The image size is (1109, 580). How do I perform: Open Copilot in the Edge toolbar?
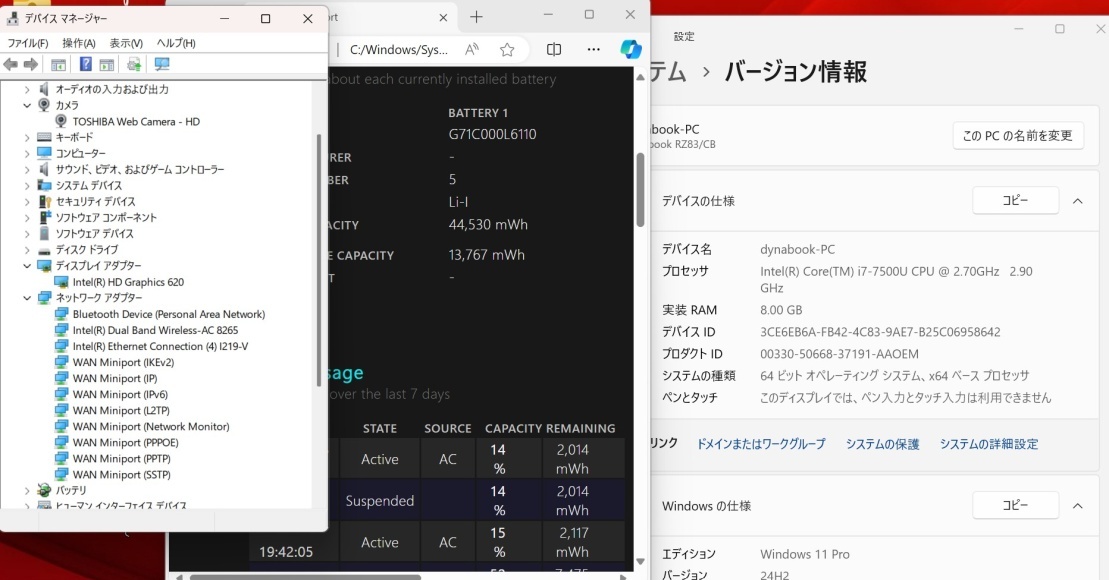630,49
